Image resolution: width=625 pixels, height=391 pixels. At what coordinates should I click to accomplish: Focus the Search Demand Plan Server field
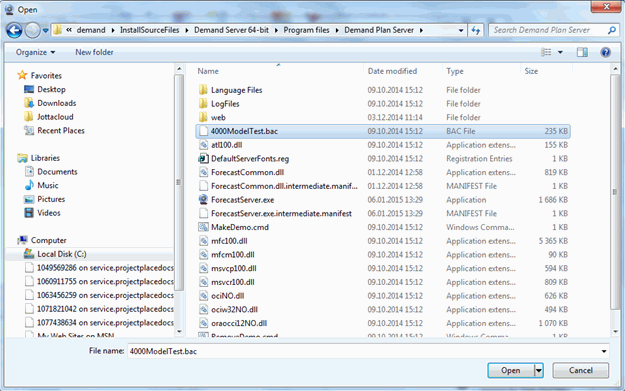point(547,30)
